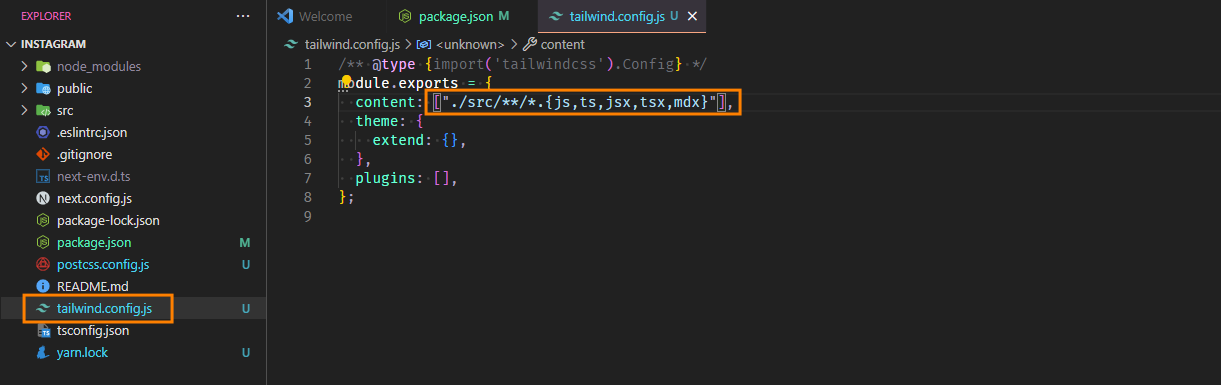The image size is (1221, 385).
Task: Click the public folder icon
Action: coord(43,88)
